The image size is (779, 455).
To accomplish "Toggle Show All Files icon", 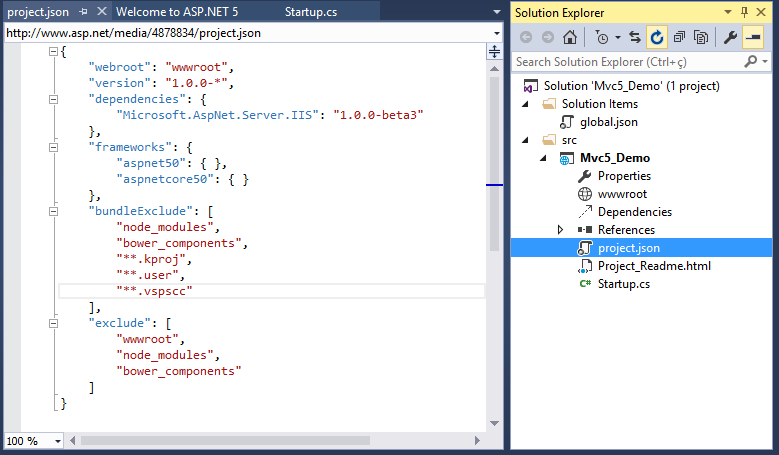I will [x=701, y=37].
